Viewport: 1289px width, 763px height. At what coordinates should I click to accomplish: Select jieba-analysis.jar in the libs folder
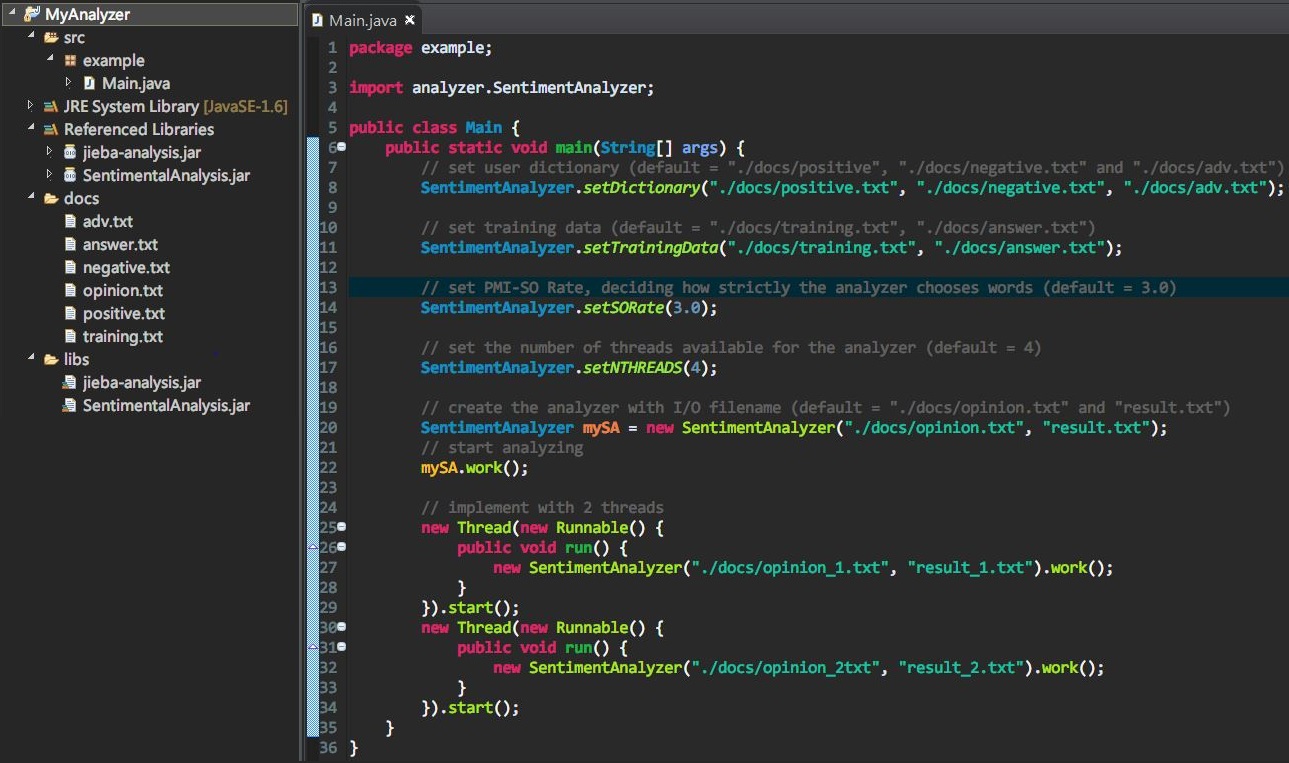(x=141, y=383)
